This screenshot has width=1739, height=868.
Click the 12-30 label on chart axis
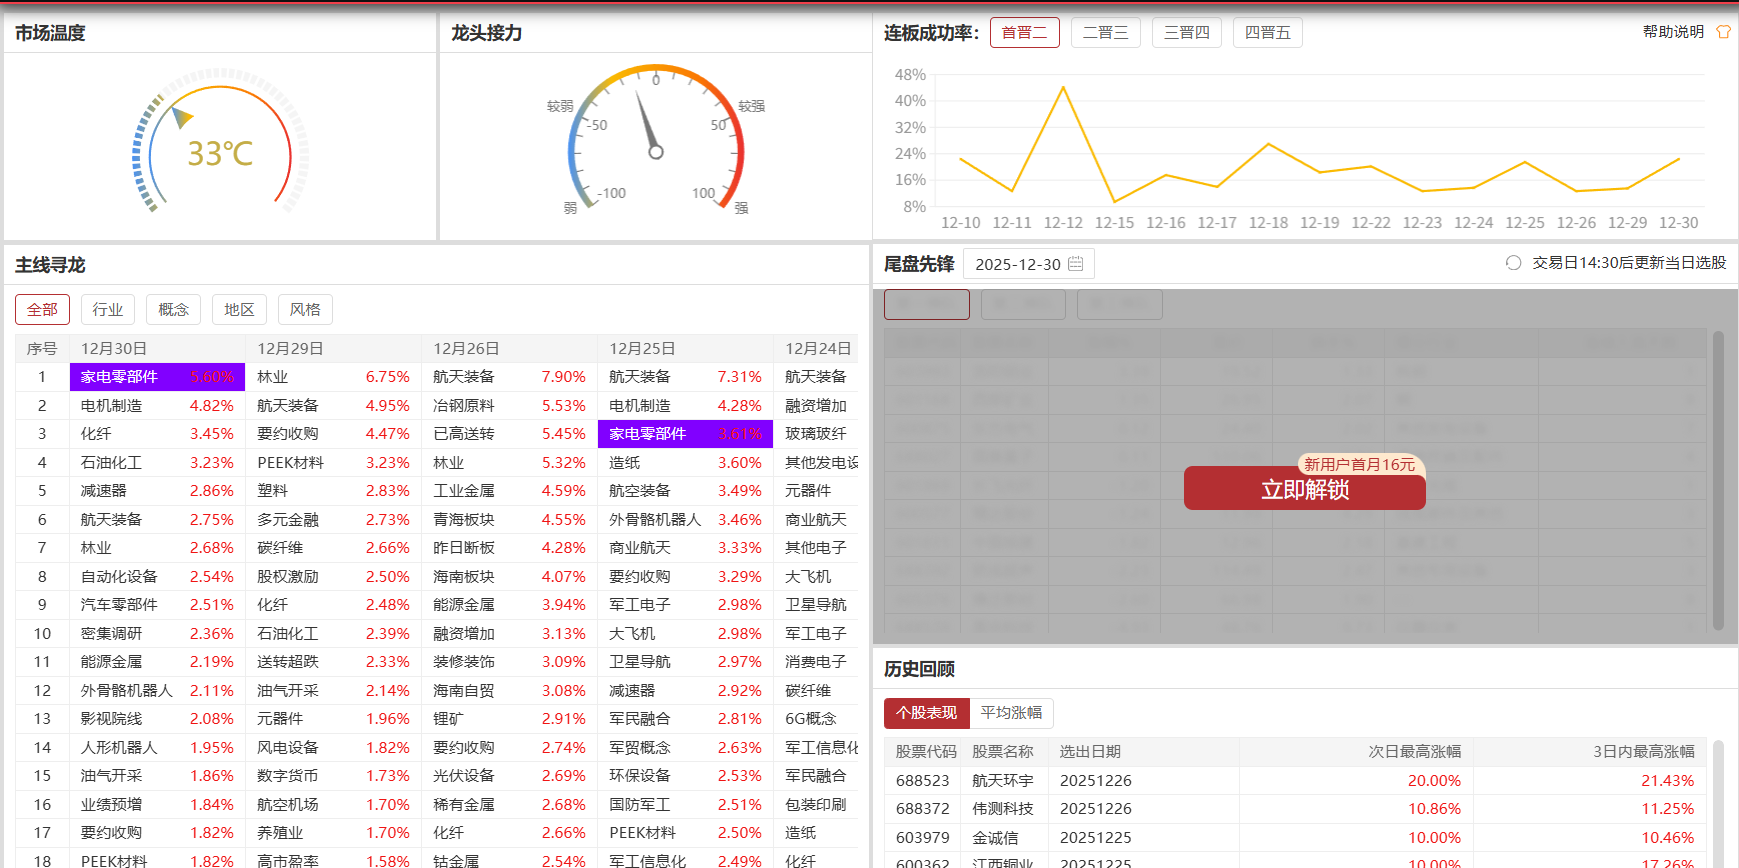1679,223
